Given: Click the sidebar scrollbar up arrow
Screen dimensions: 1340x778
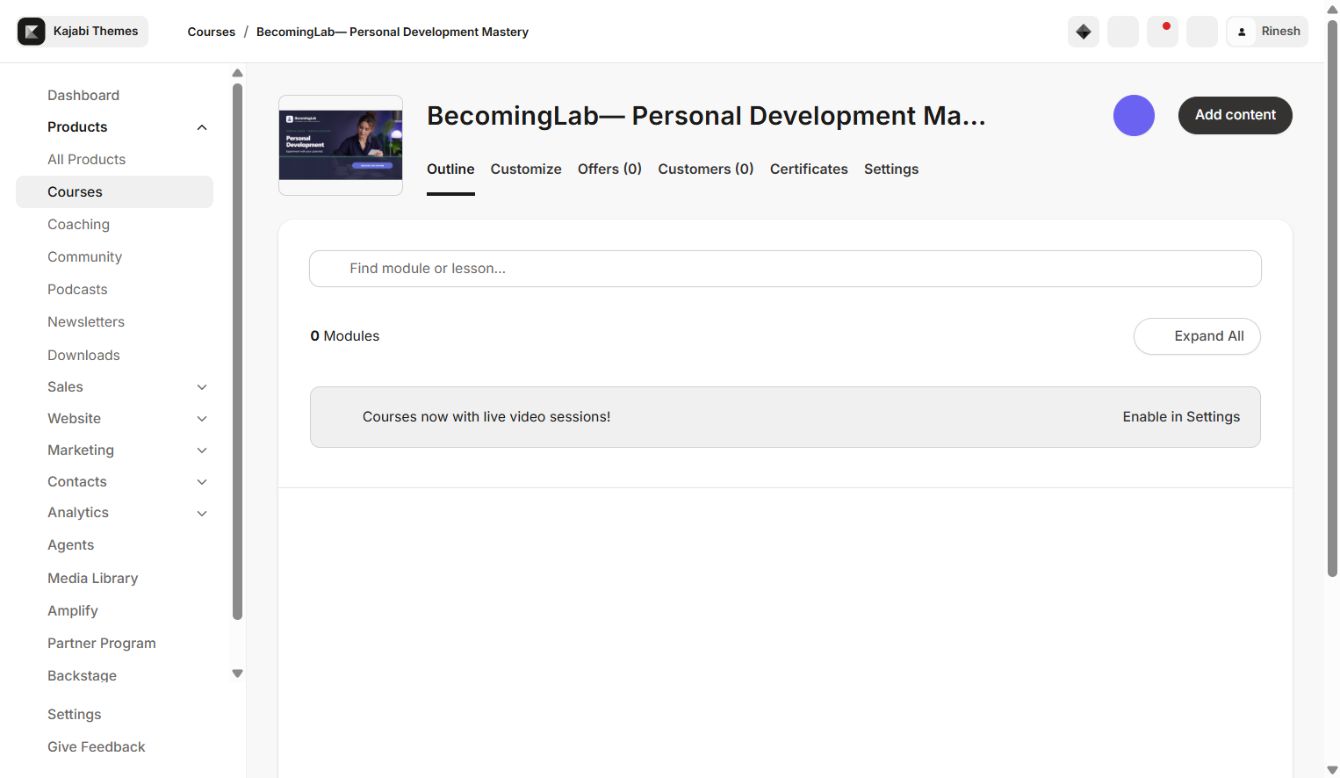Looking at the screenshot, I should tap(237, 73).
